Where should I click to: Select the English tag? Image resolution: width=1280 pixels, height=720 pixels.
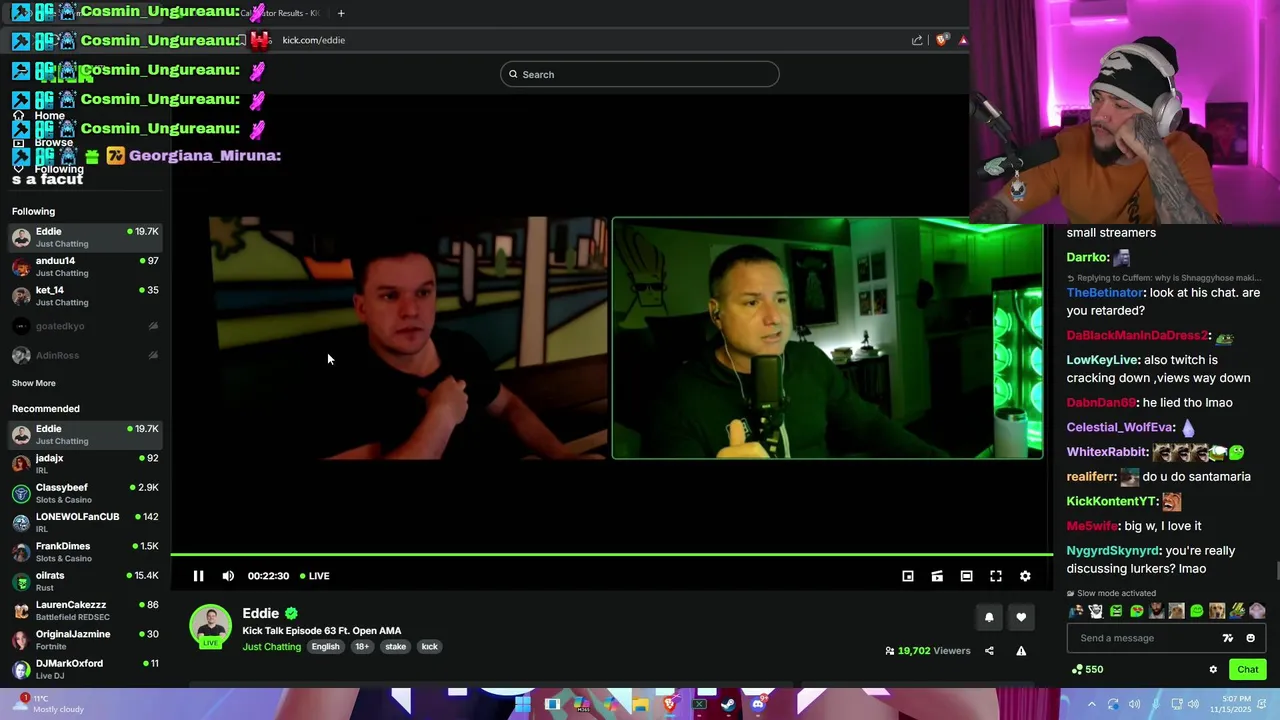click(325, 647)
